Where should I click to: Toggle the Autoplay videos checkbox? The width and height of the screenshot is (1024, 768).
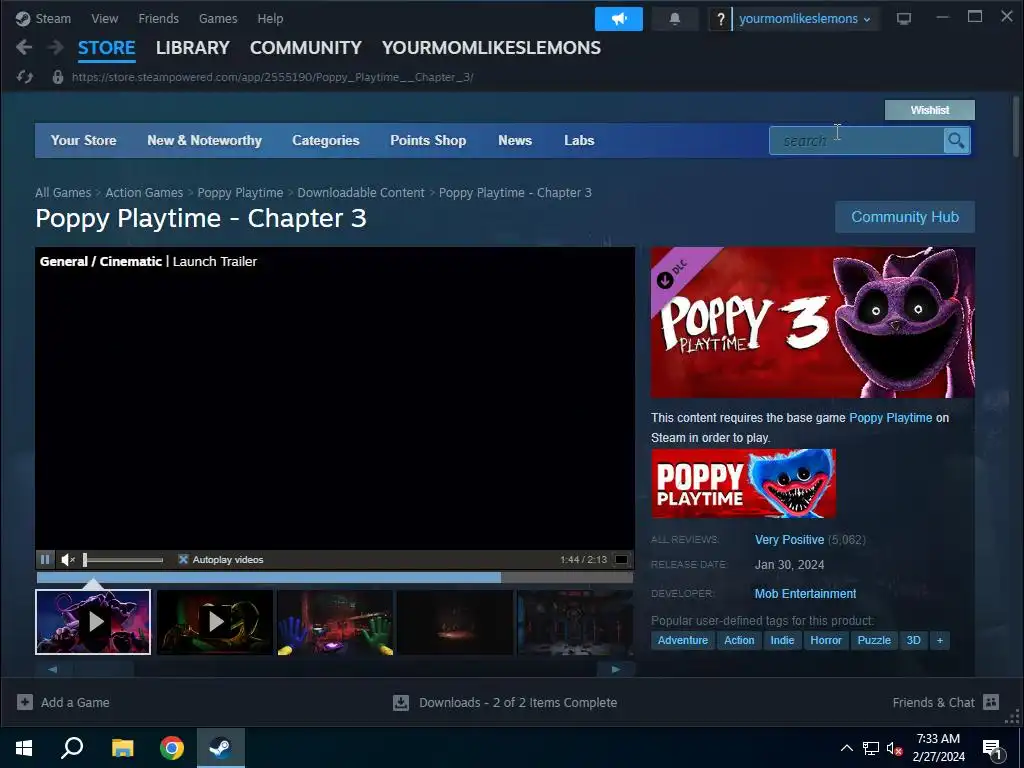(184, 559)
